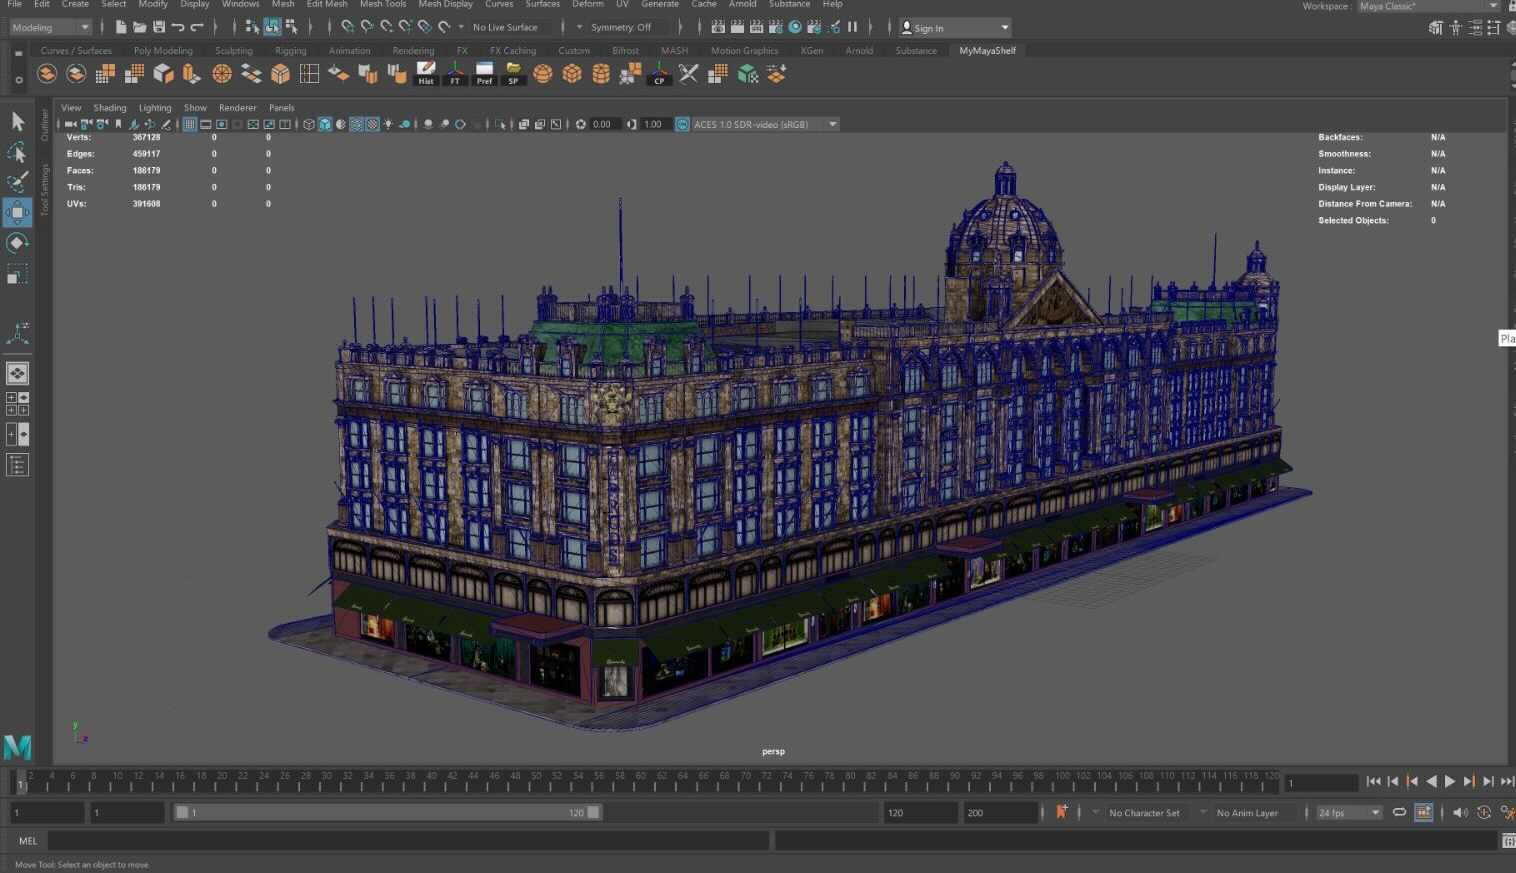Click the Maya logo icon at bottom left
Image resolution: width=1516 pixels, height=873 pixels.
(17, 746)
